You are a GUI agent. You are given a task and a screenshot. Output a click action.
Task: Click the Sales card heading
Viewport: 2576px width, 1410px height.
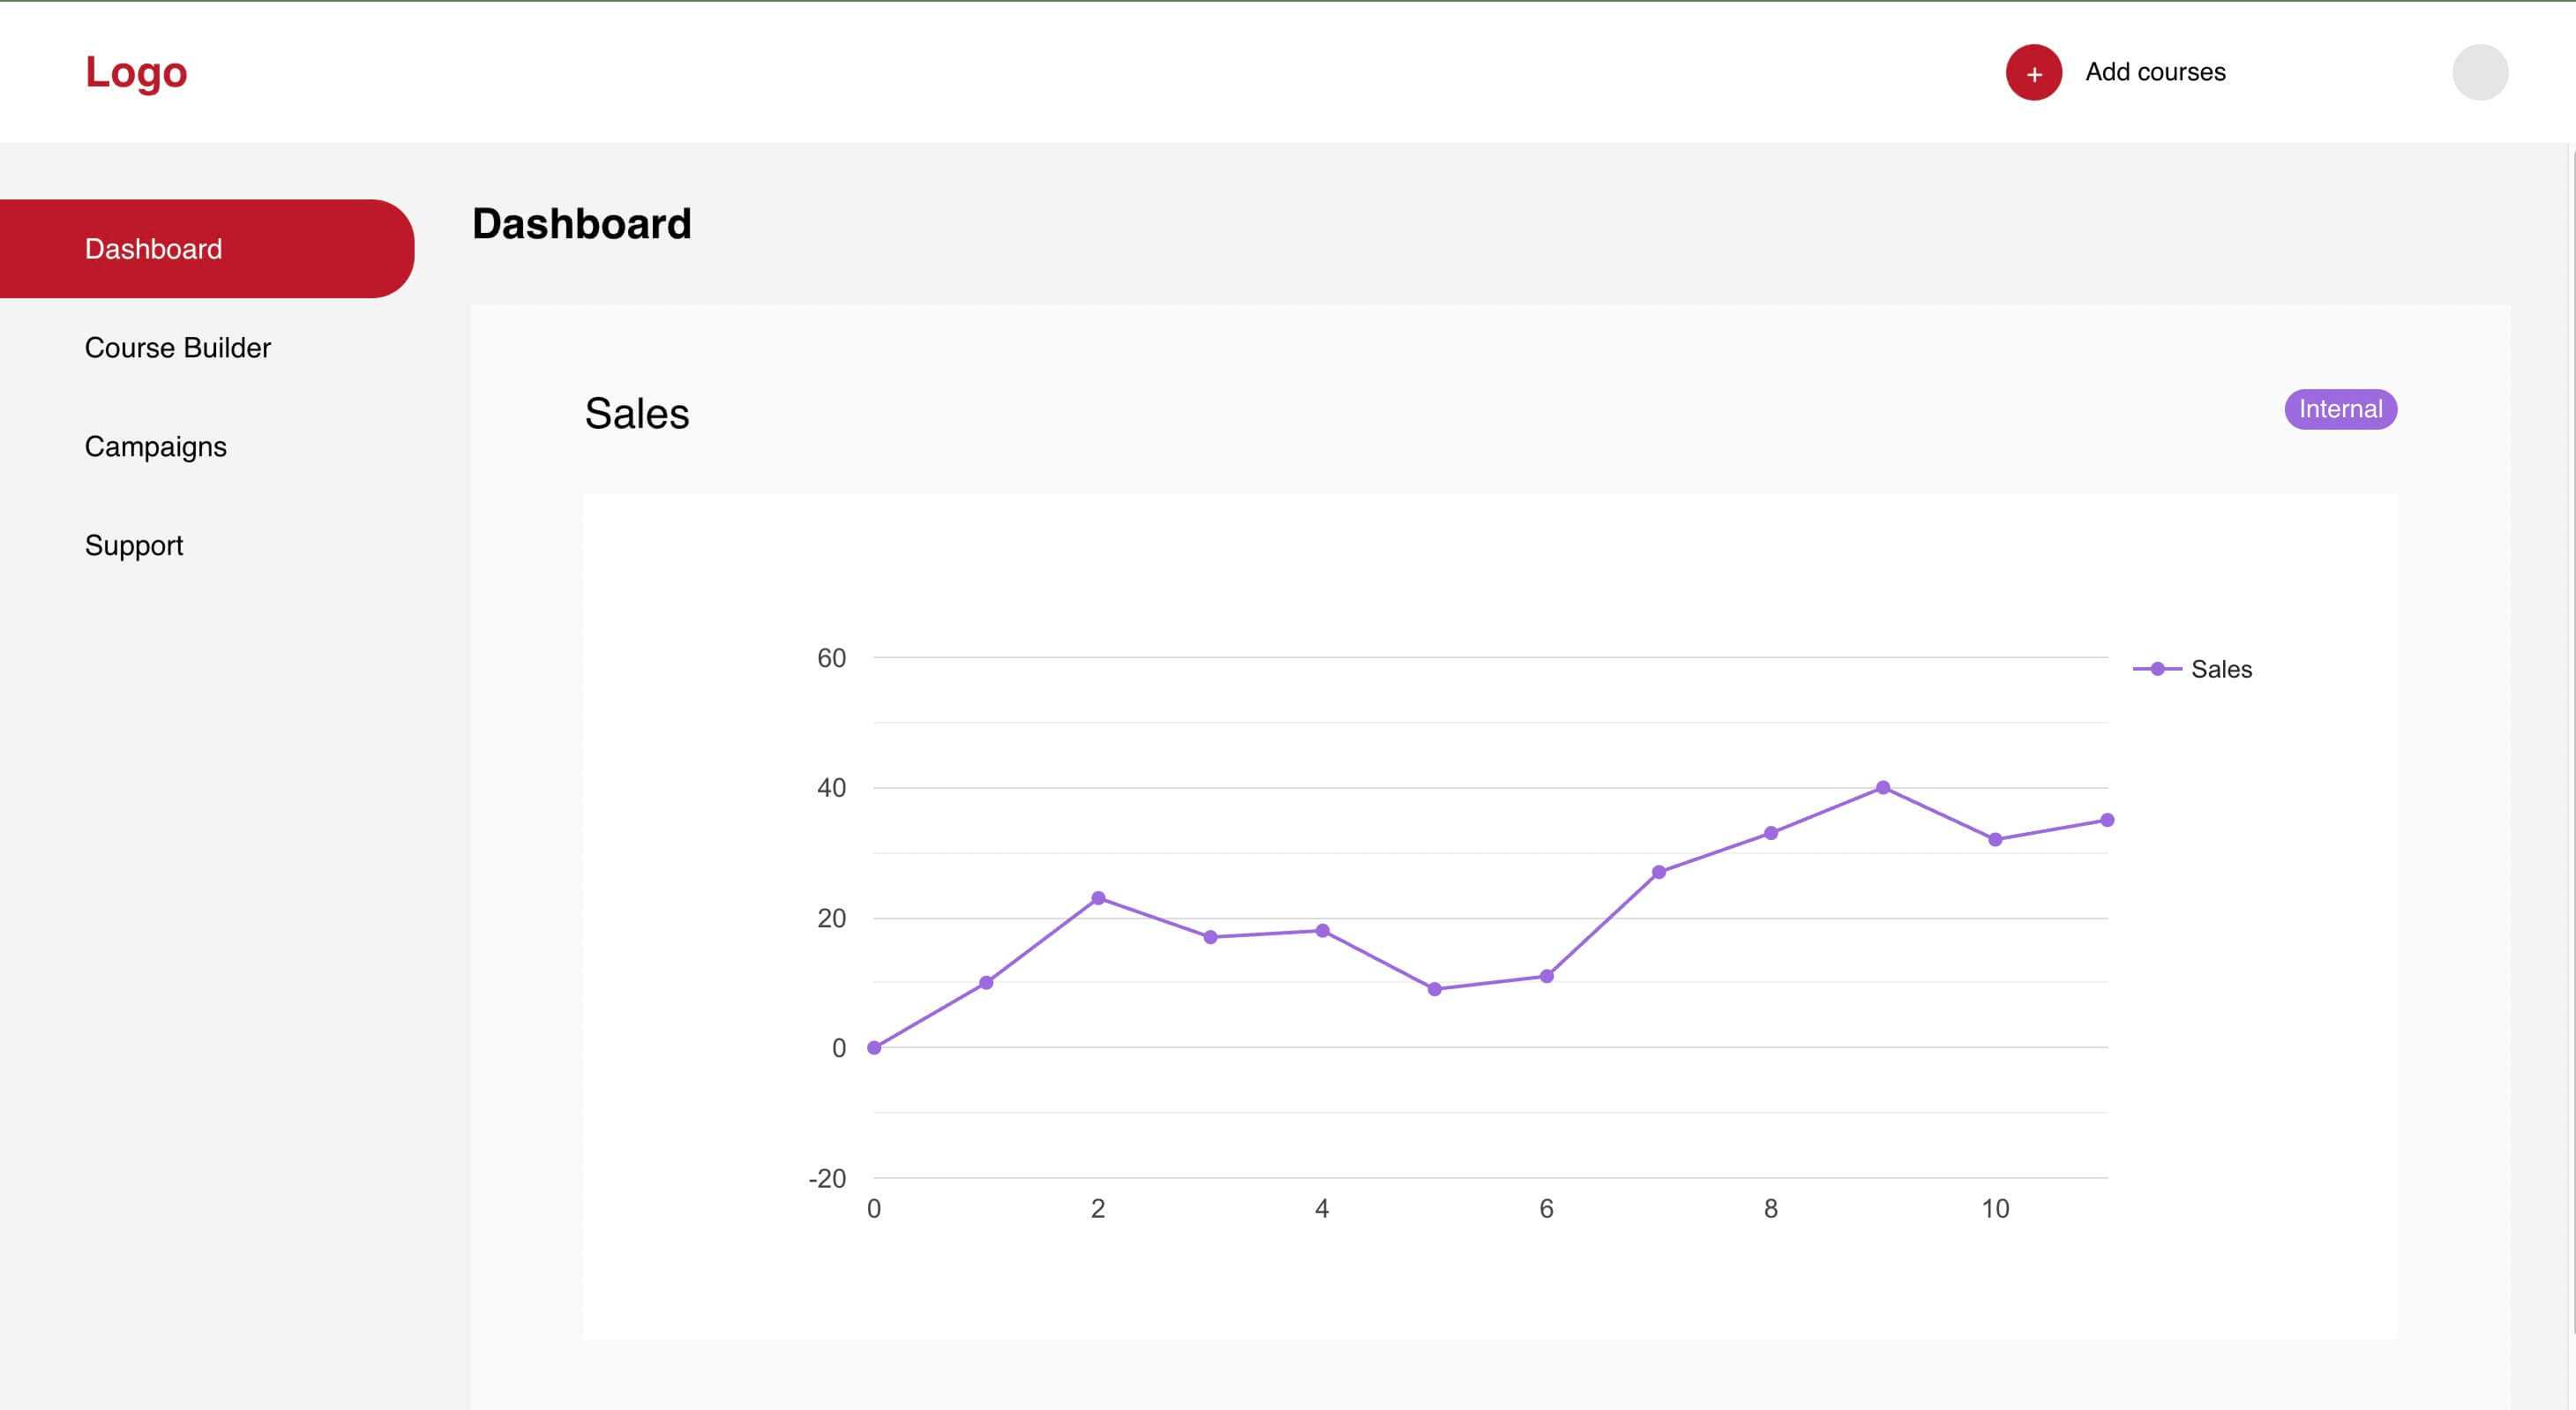point(637,414)
